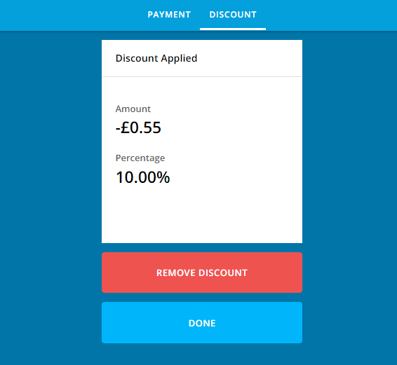This screenshot has width=397, height=365.
Task: Open the payment section from the top bar
Action: (x=169, y=15)
